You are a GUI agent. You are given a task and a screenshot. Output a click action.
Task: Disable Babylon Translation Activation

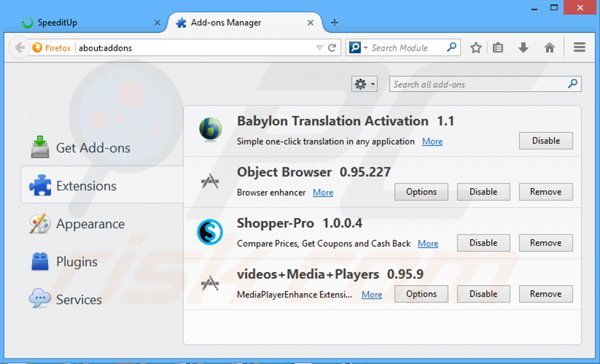point(546,141)
